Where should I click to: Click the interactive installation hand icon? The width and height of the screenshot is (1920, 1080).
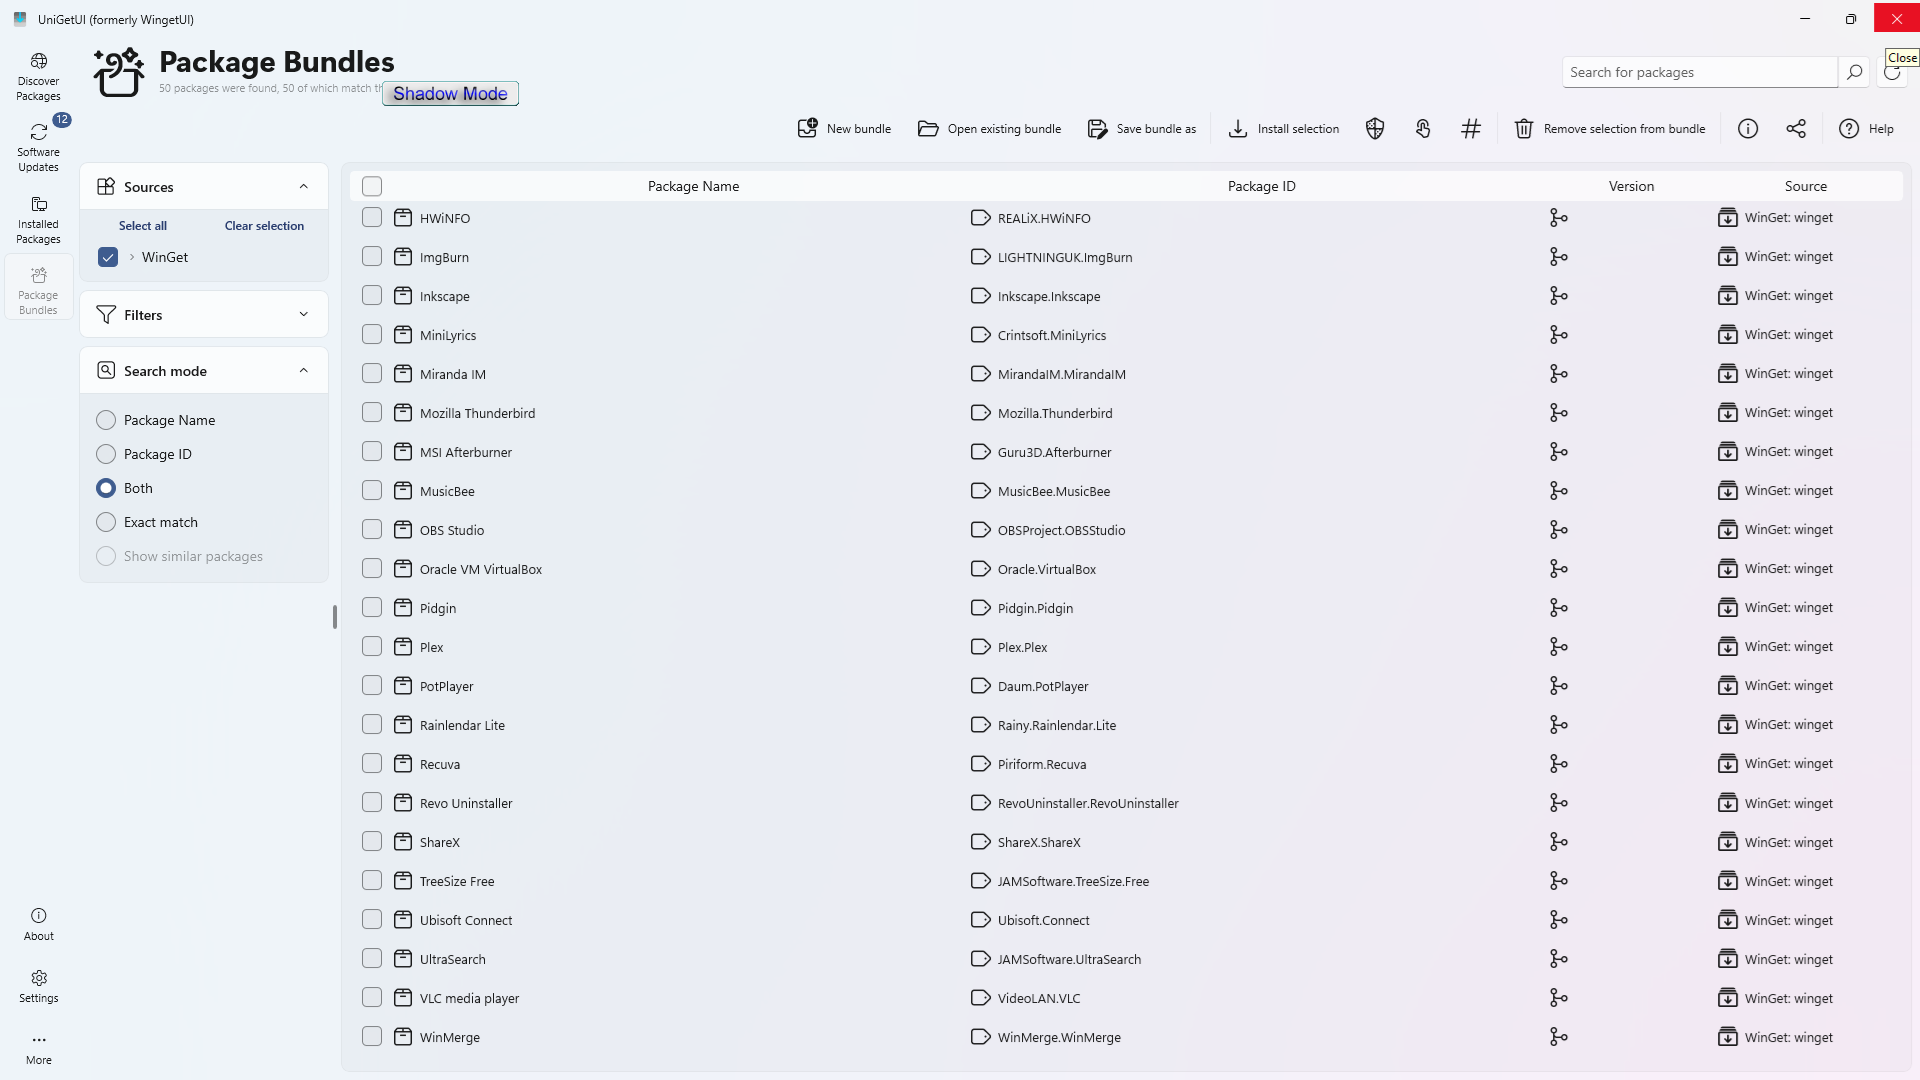1423,129
